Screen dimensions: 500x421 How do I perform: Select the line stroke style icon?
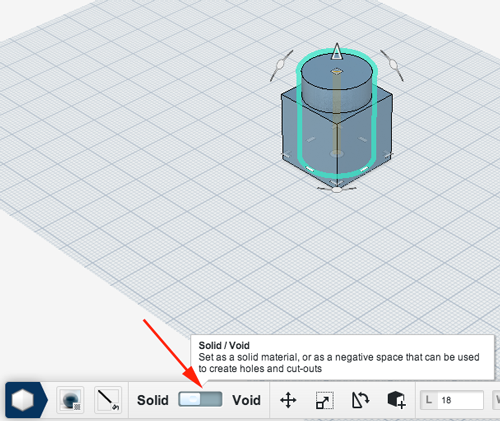[x=108, y=400]
